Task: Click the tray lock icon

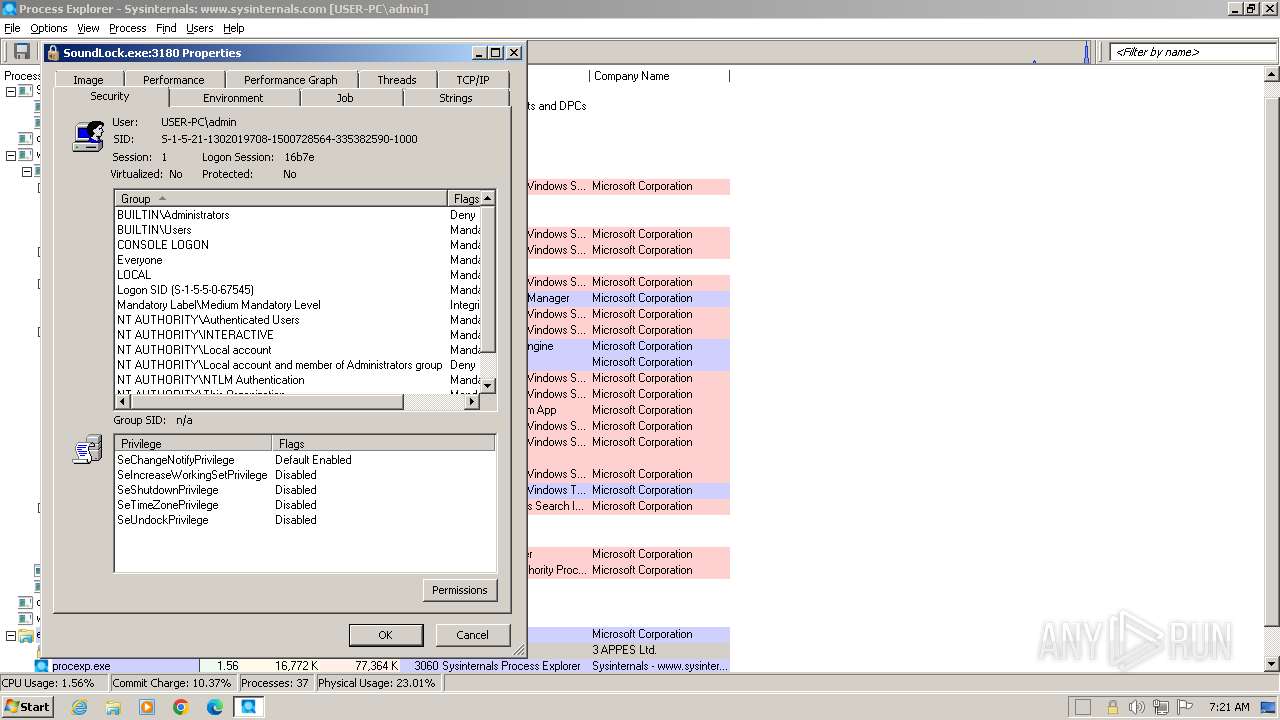Action: [1112, 707]
